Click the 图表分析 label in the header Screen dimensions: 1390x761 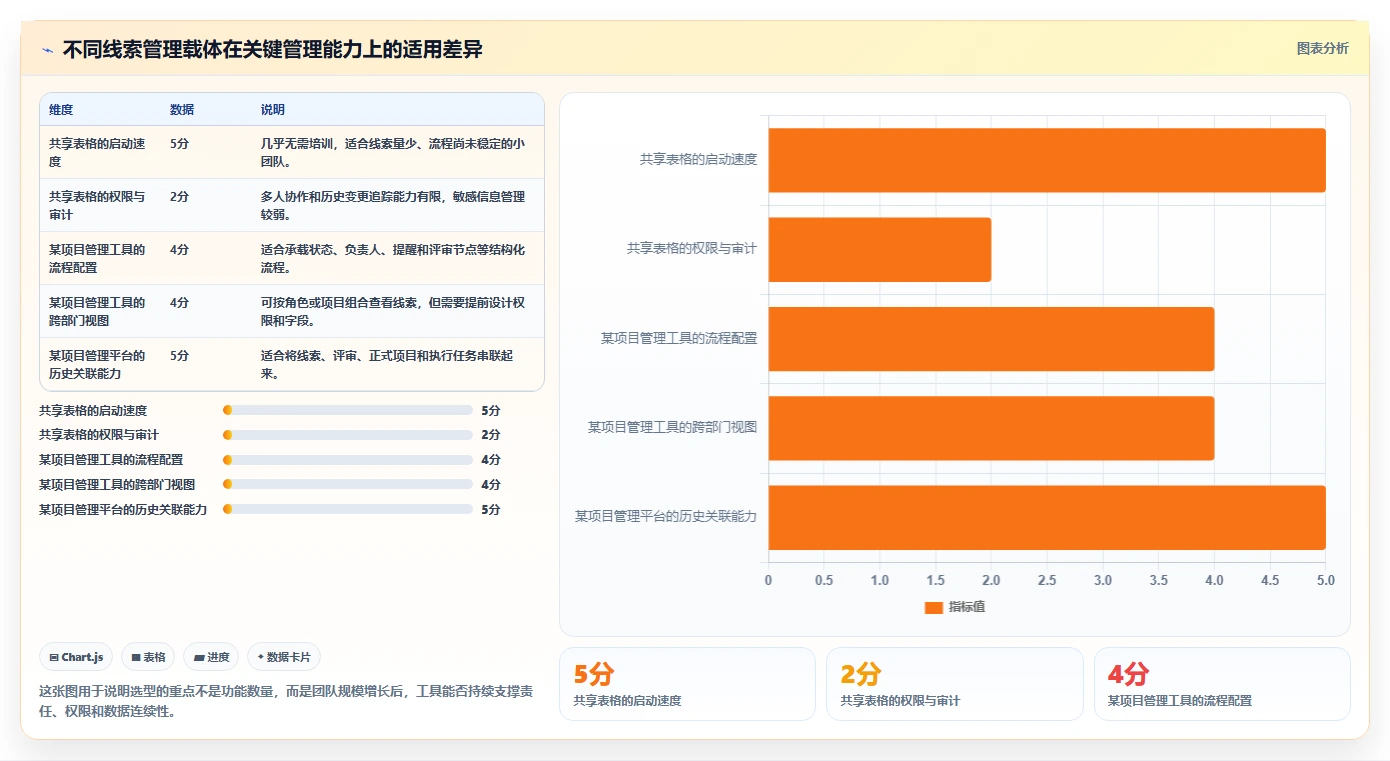(1322, 48)
